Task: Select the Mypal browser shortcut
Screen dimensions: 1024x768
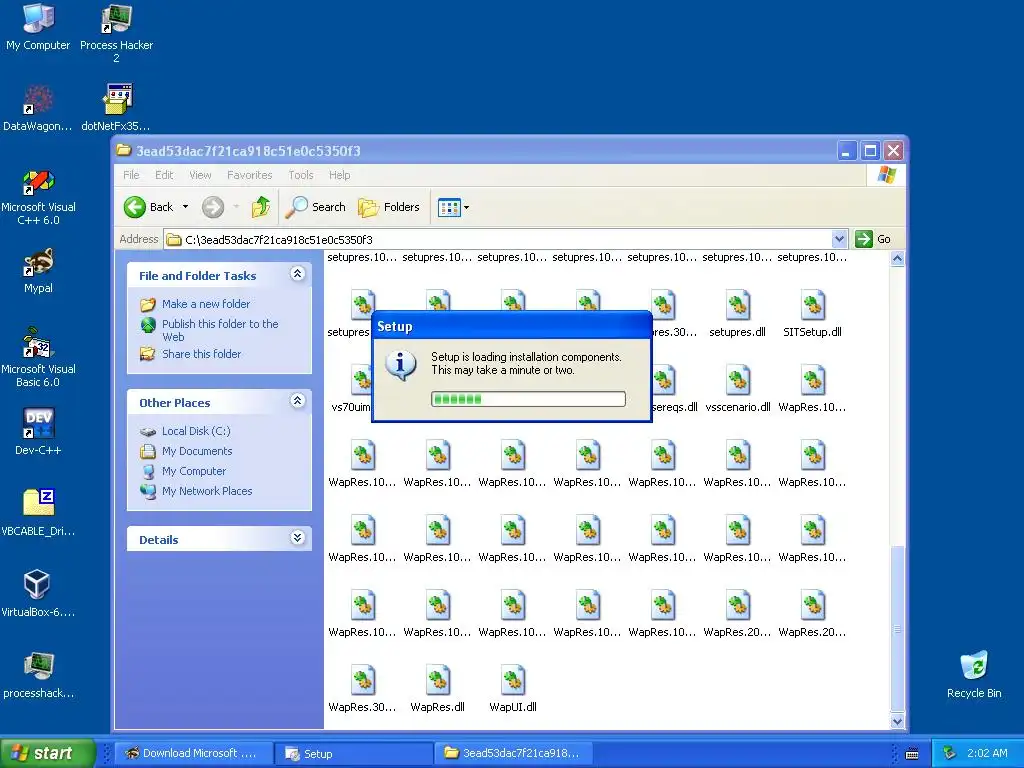Action: pos(38,271)
